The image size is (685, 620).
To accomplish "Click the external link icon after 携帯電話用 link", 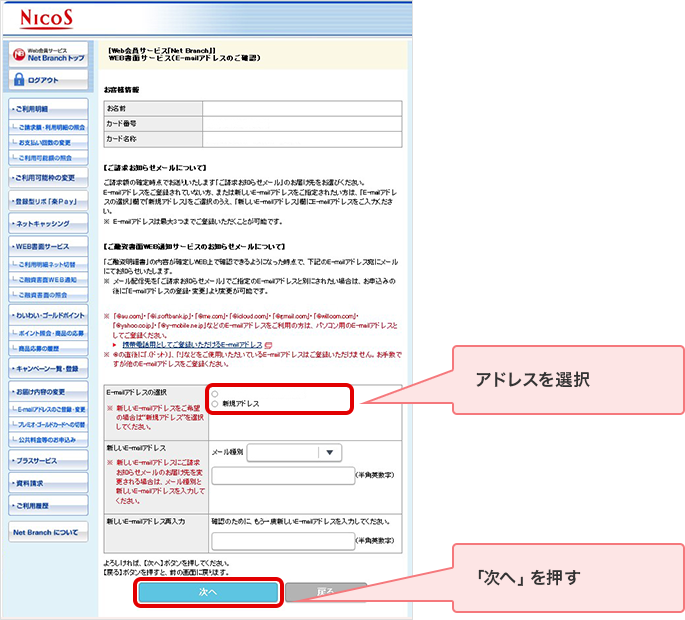I will pyautogui.click(x=267, y=343).
